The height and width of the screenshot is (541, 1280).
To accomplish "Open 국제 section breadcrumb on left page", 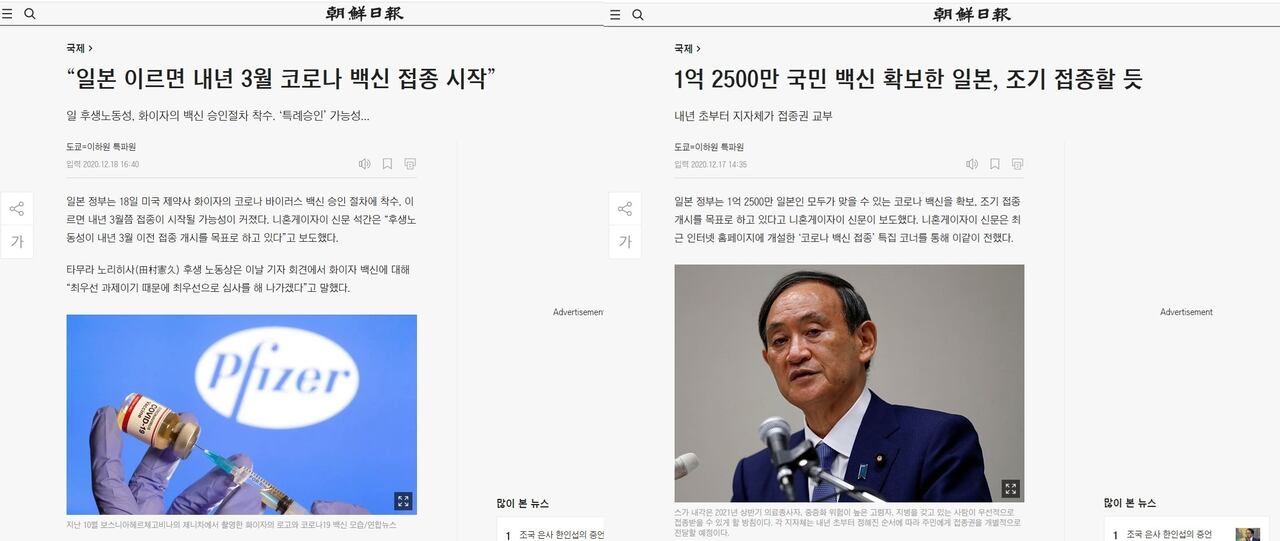I will tap(76, 48).
